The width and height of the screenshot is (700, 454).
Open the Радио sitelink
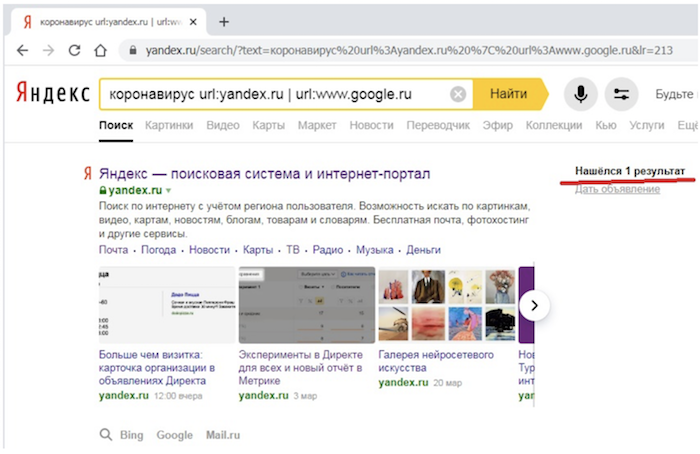[328, 250]
